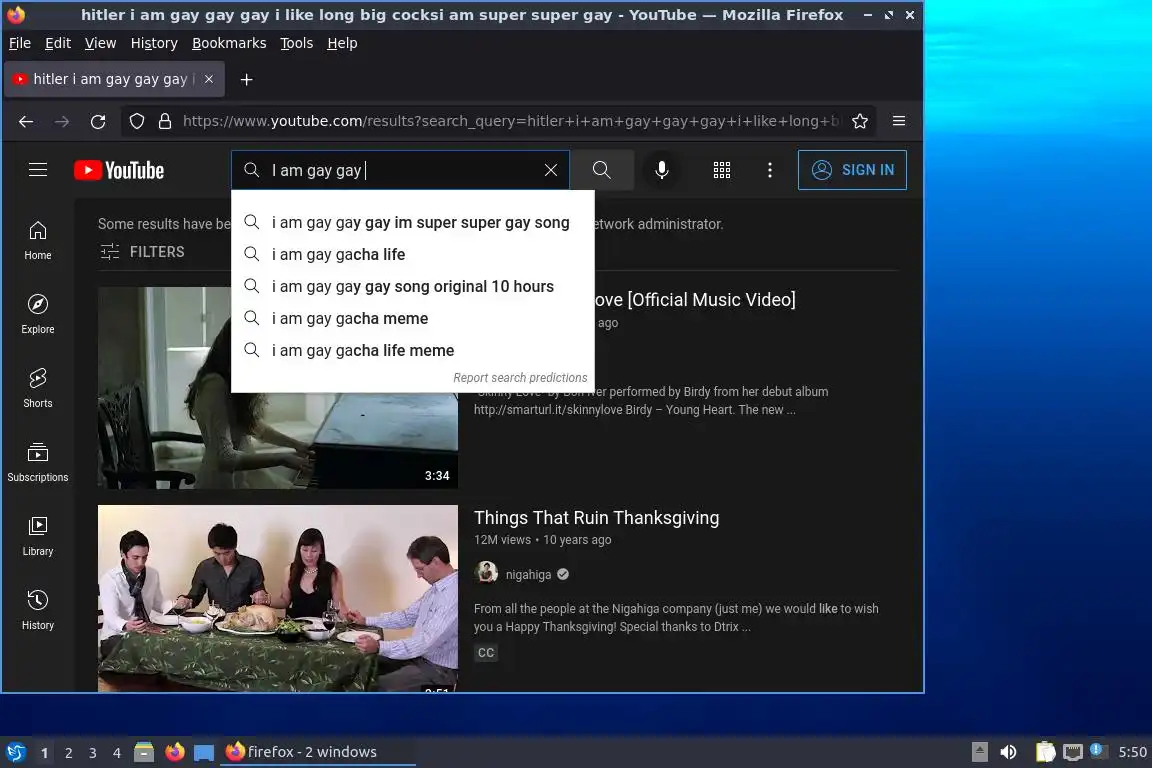1152x768 pixels.
Task: Open tracking protection shield icon
Action: (x=137, y=121)
